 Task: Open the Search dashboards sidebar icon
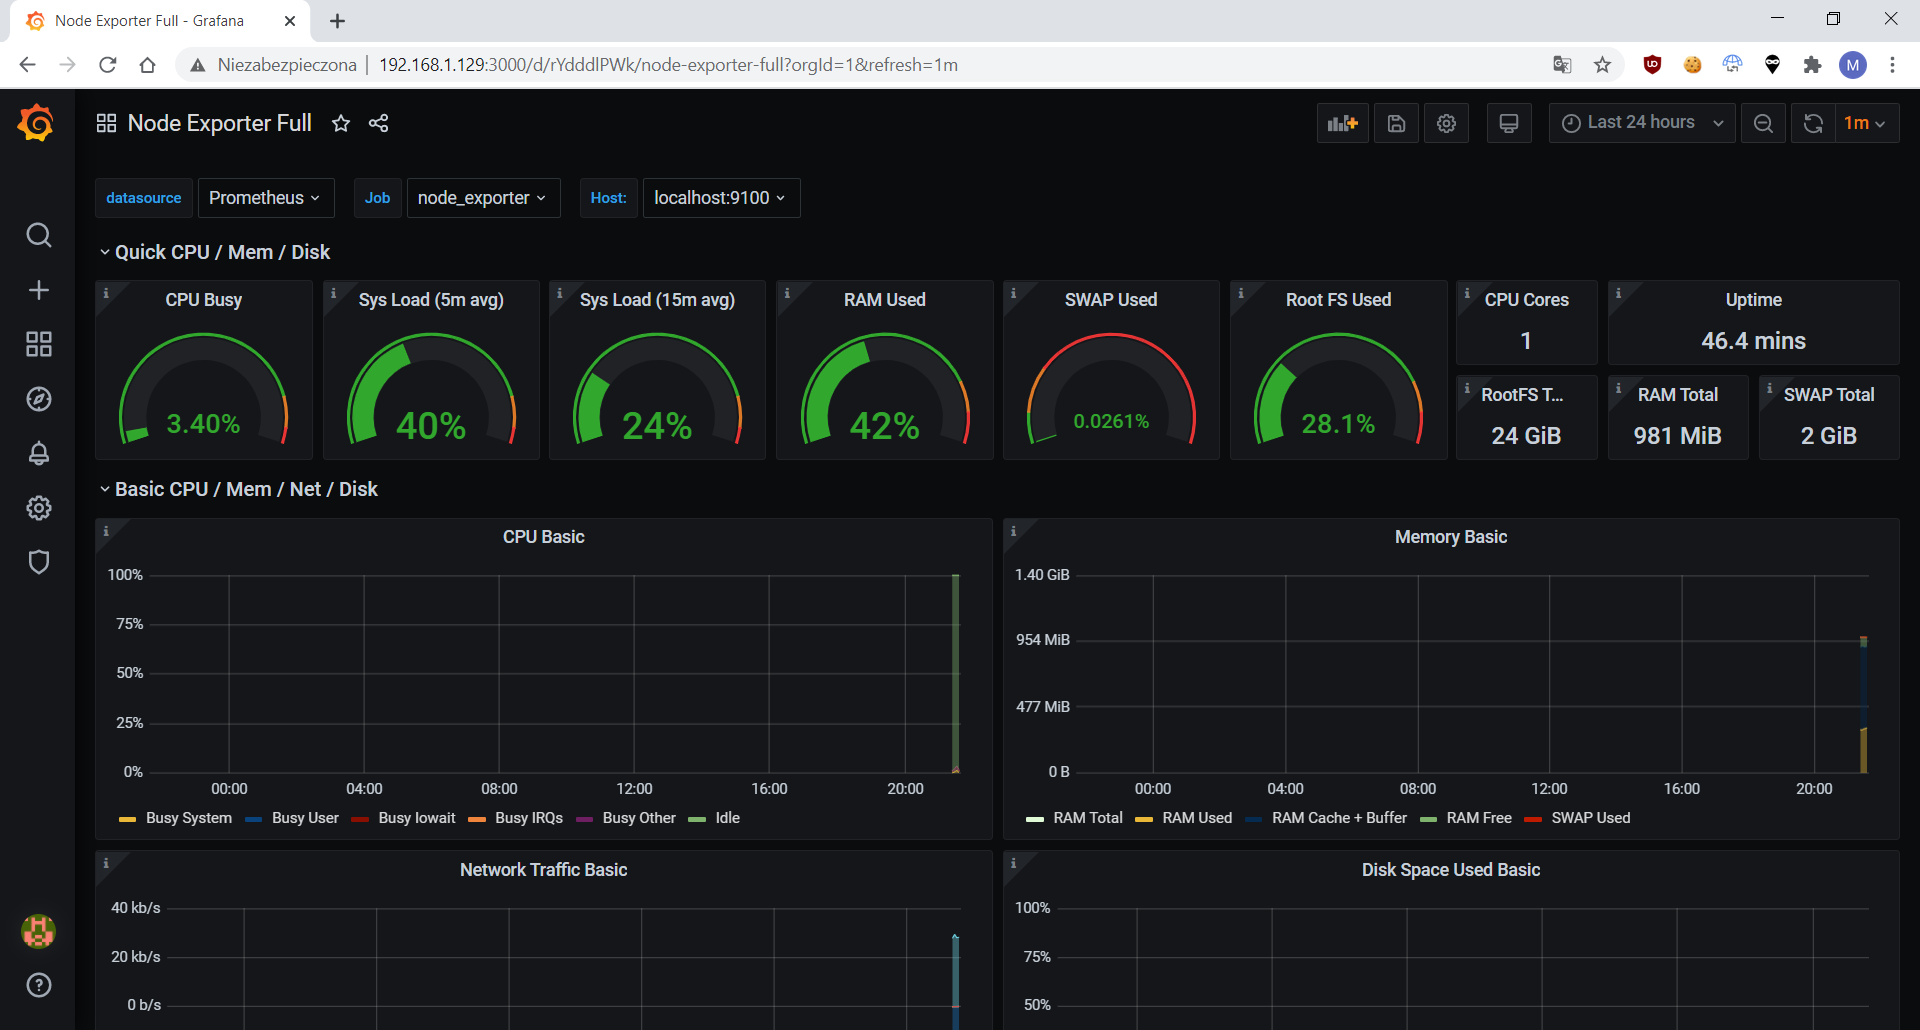pyautogui.click(x=38, y=235)
